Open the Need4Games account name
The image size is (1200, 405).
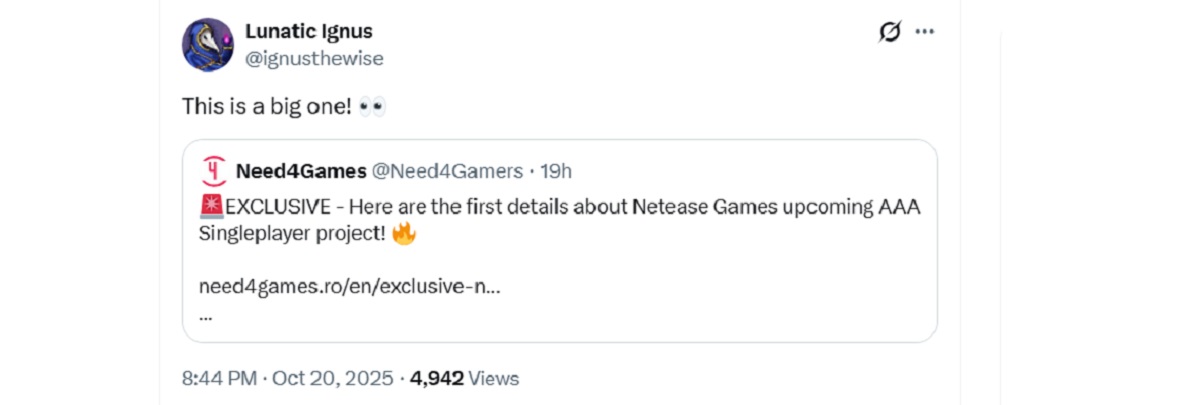tap(300, 171)
